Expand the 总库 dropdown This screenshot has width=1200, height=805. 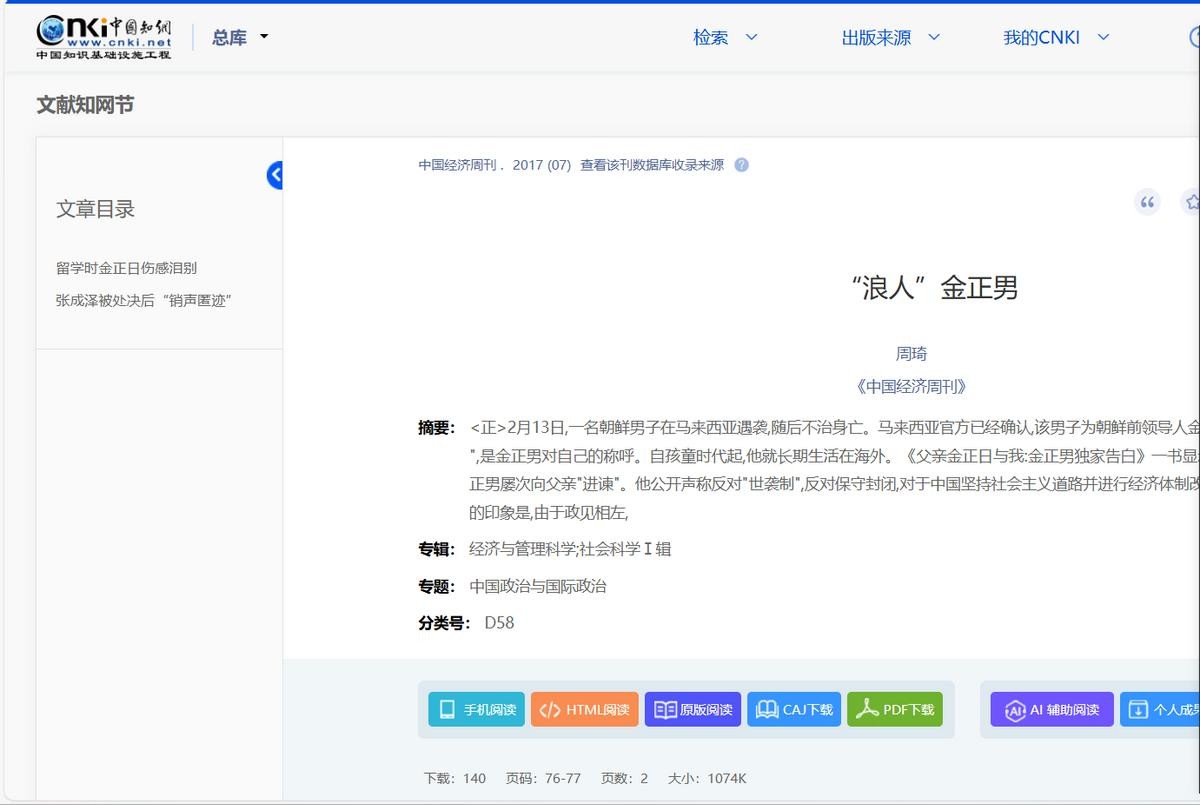[240, 37]
